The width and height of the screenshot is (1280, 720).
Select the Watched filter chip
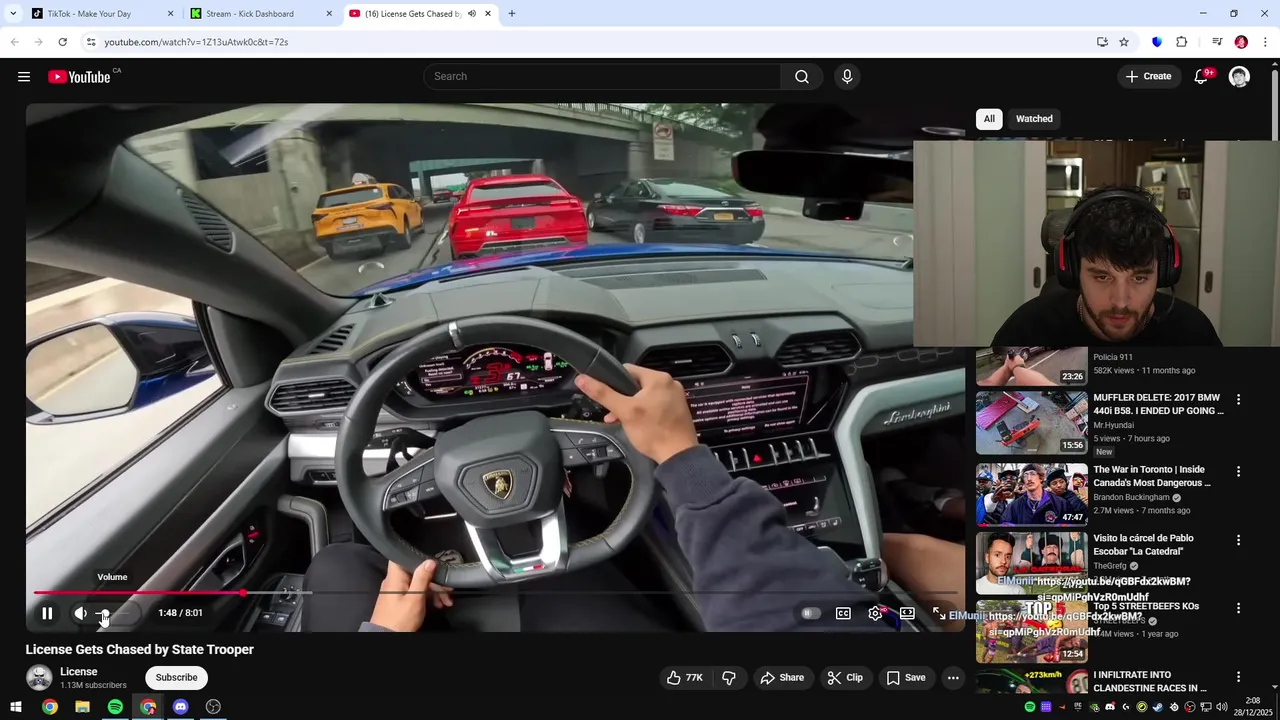click(x=1034, y=119)
